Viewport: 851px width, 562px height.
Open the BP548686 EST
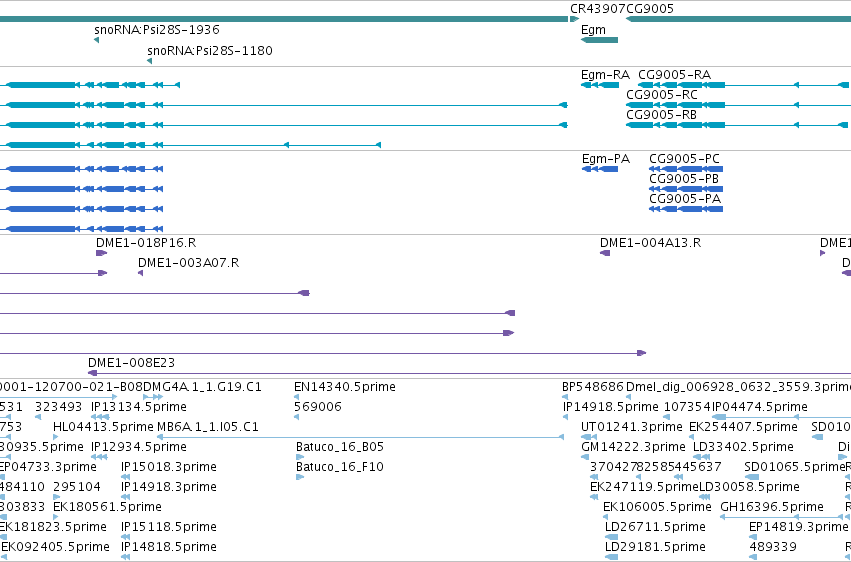(564, 398)
